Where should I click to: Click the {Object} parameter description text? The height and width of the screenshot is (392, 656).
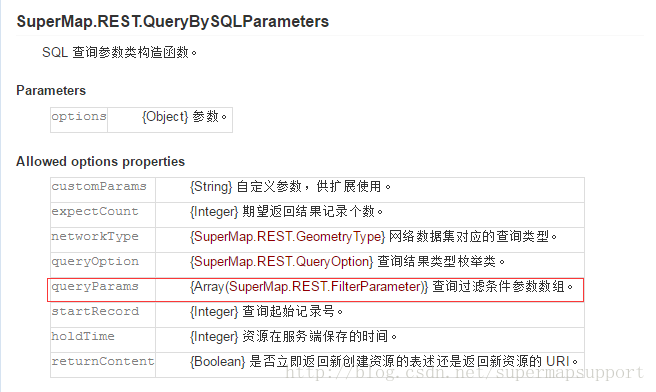pos(184,117)
